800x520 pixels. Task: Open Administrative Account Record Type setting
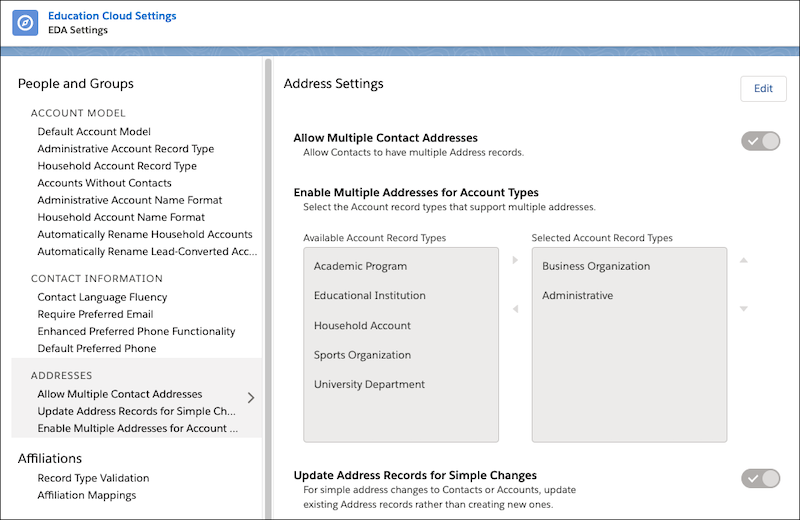[126, 149]
